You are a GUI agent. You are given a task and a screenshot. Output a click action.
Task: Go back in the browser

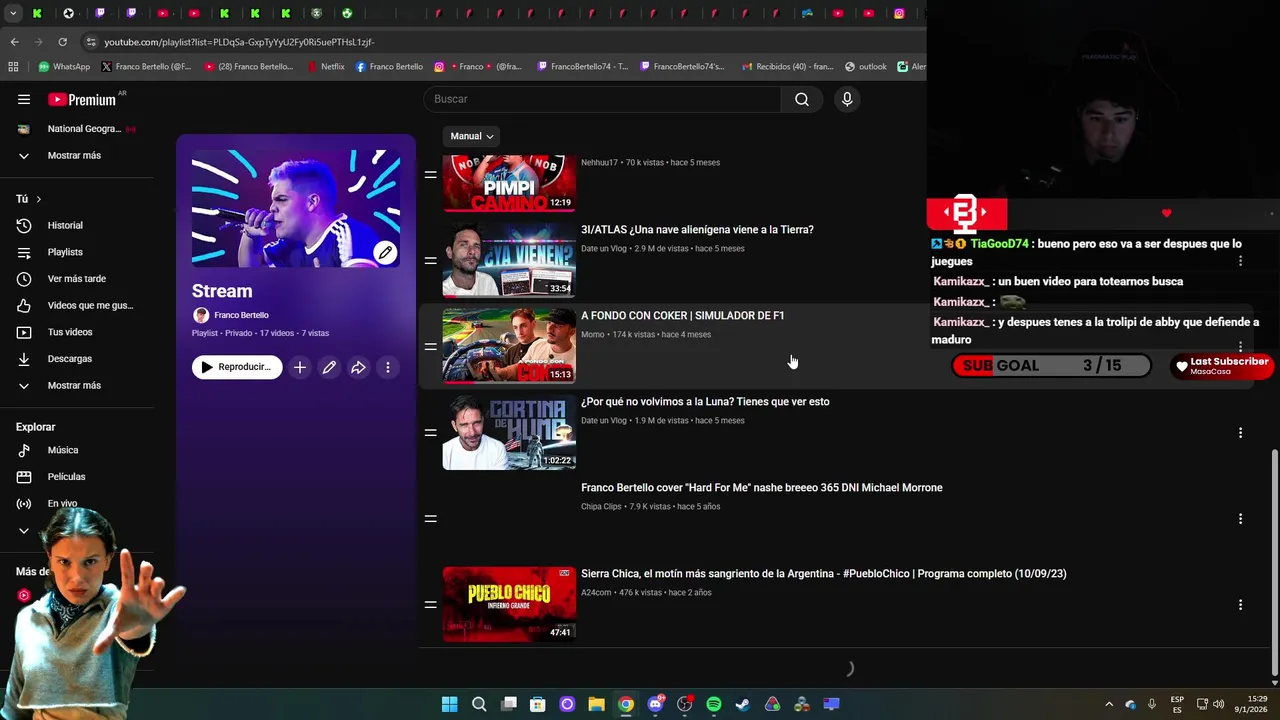14,42
